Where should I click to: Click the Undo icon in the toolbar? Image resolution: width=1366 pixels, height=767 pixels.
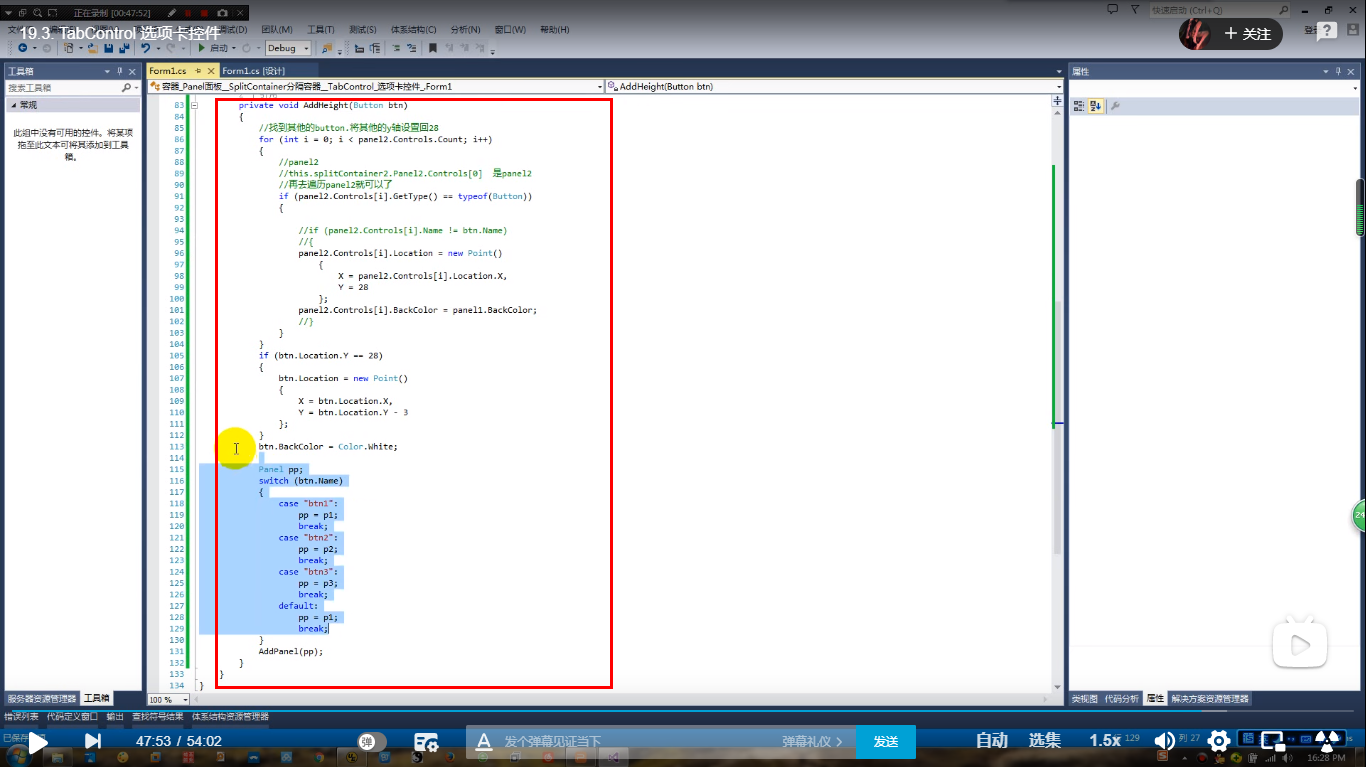[x=146, y=47]
